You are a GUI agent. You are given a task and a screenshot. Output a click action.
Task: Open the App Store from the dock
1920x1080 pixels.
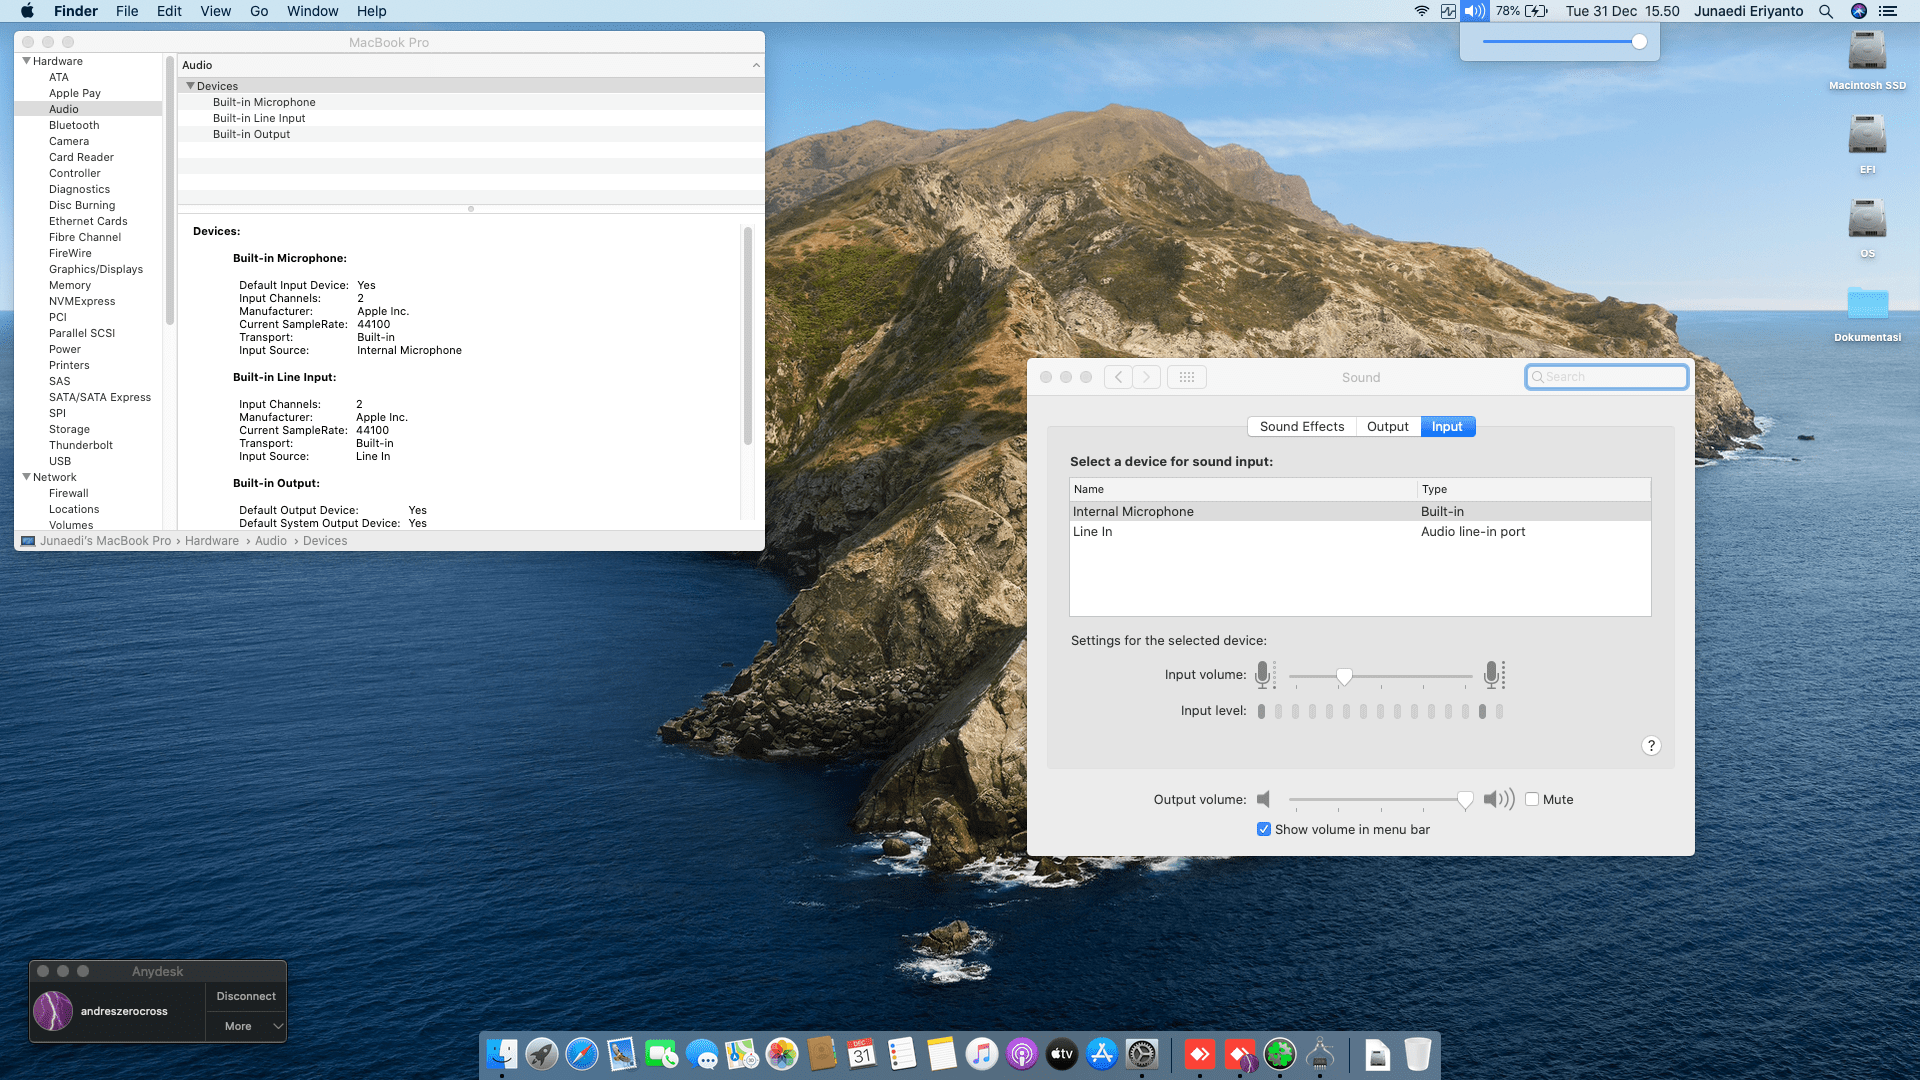(1101, 1054)
